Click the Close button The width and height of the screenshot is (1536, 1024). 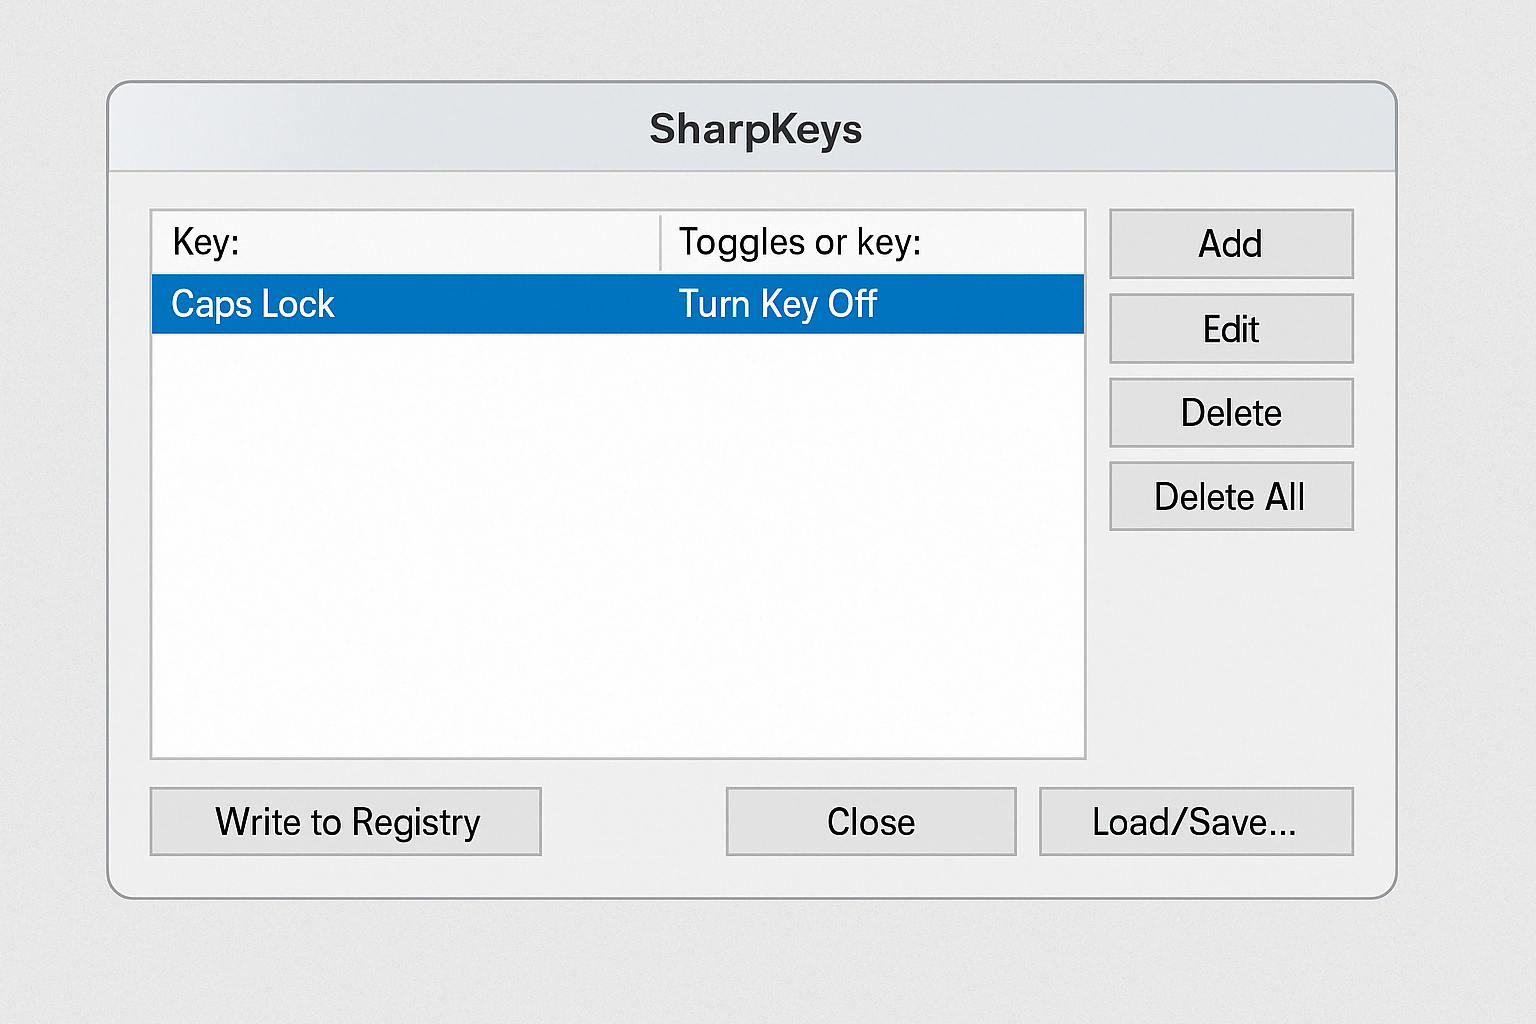pos(870,821)
